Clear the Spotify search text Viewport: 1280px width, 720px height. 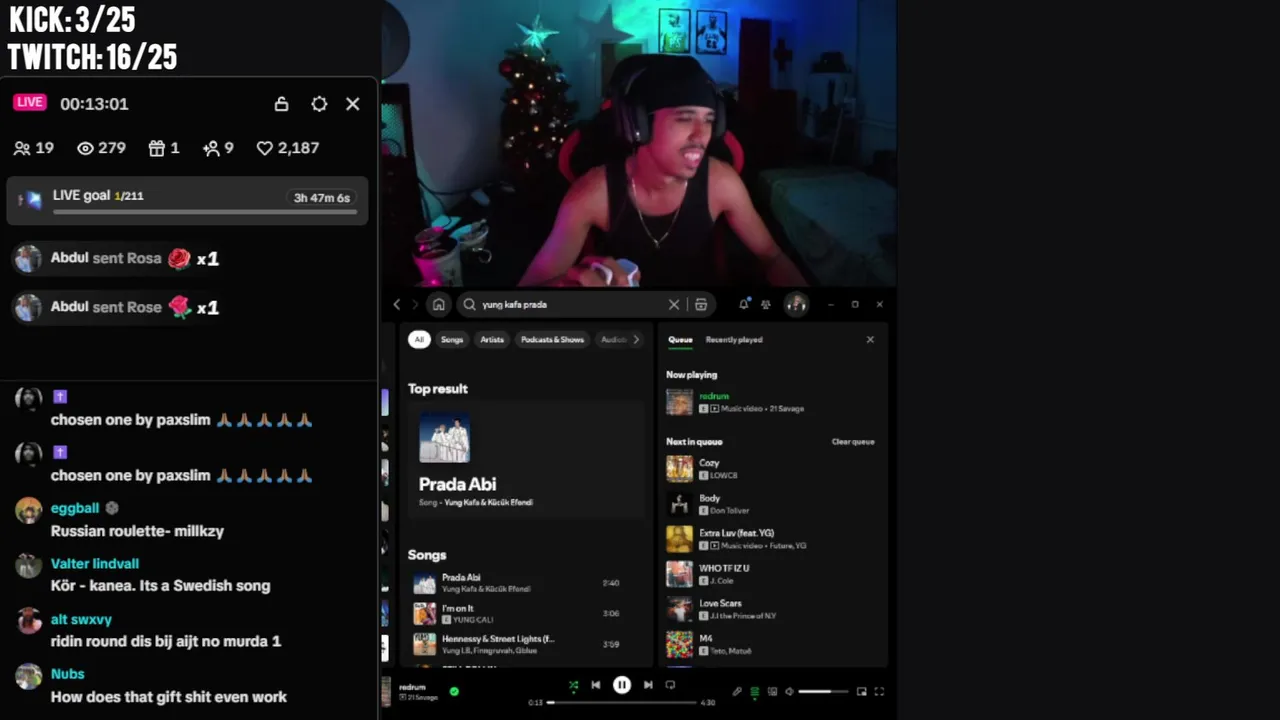674,305
